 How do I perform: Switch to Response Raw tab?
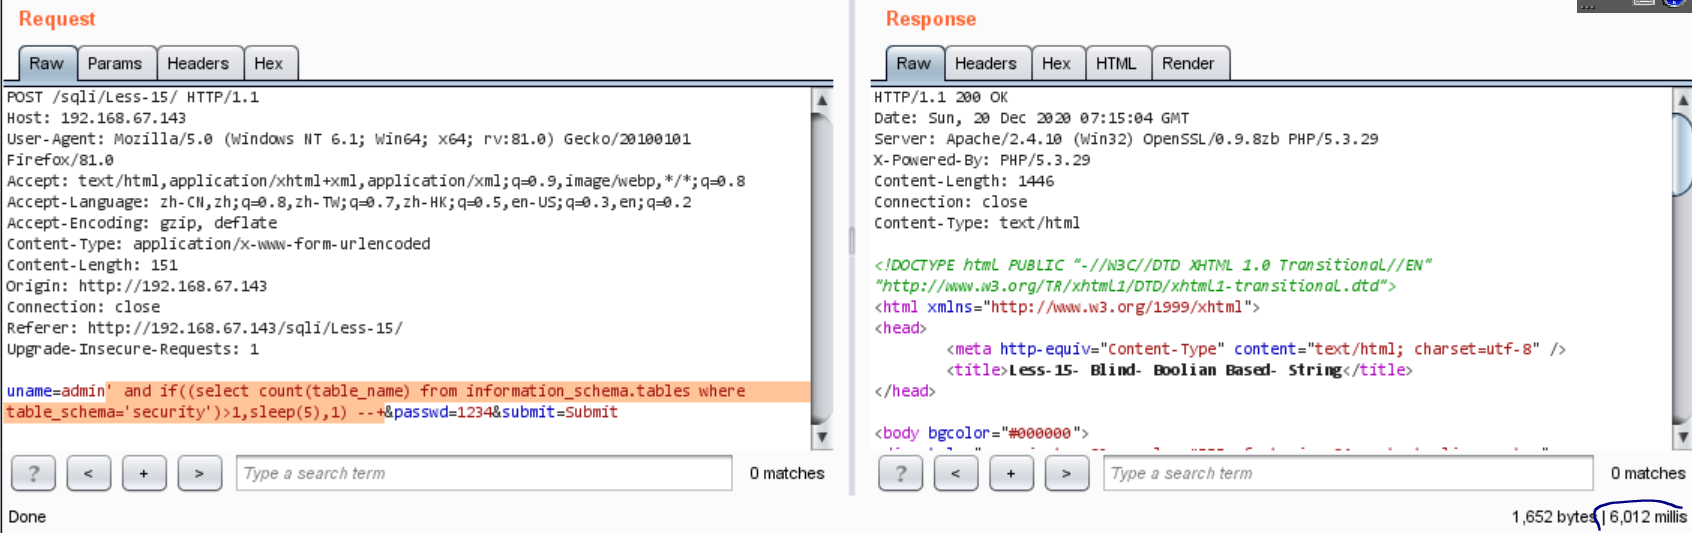(913, 63)
